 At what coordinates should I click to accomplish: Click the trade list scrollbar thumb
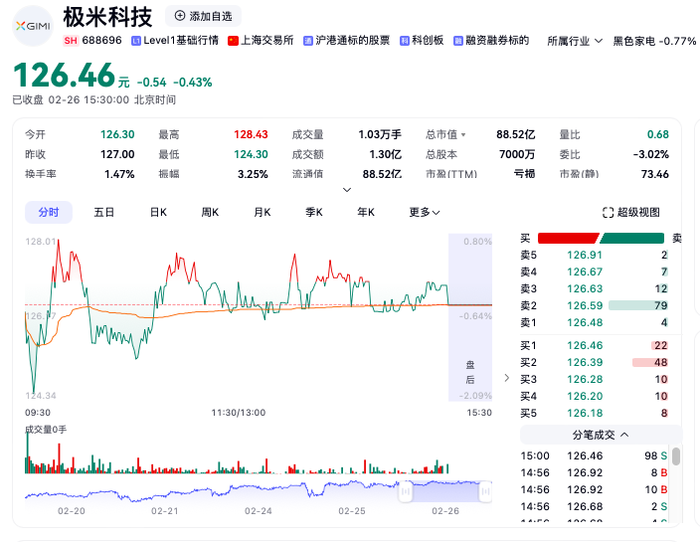pos(676,456)
